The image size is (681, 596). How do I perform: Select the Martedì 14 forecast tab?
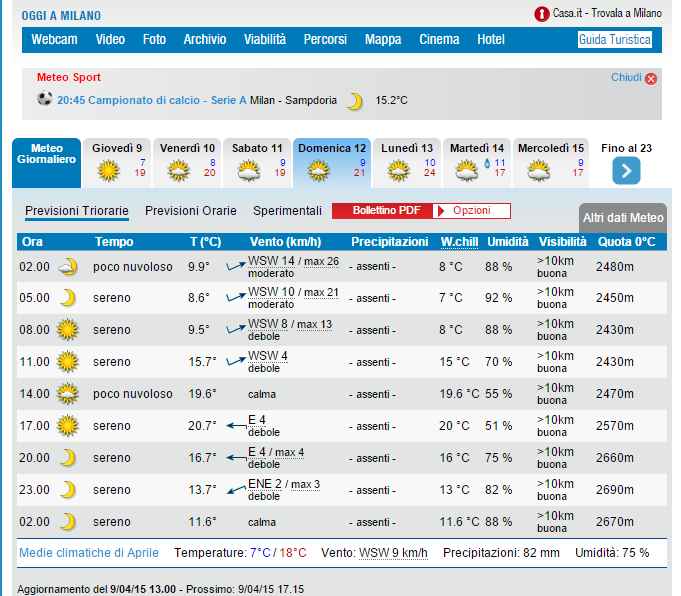(477, 163)
